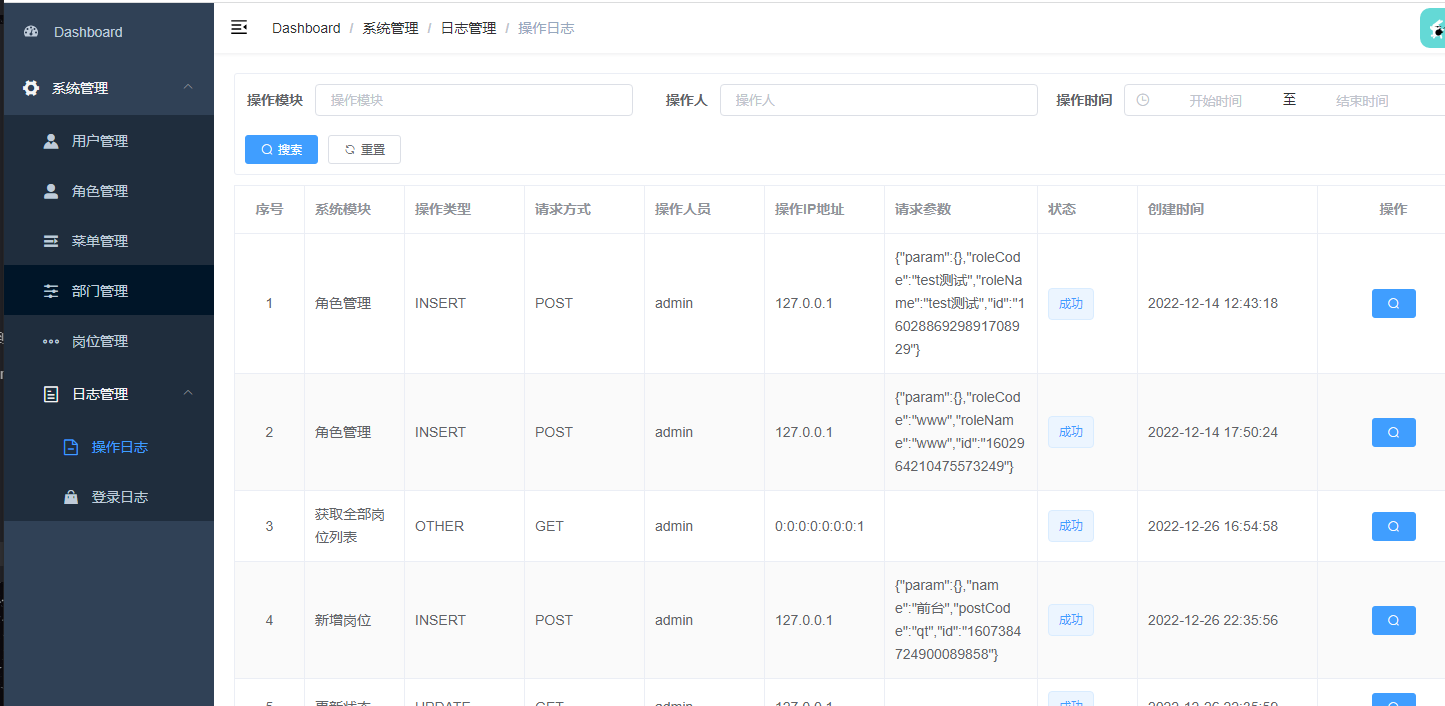Collapse the 系统管理 submenu arrow
Image resolution: width=1445 pixels, height=706 pixels.
pos(188,88)
